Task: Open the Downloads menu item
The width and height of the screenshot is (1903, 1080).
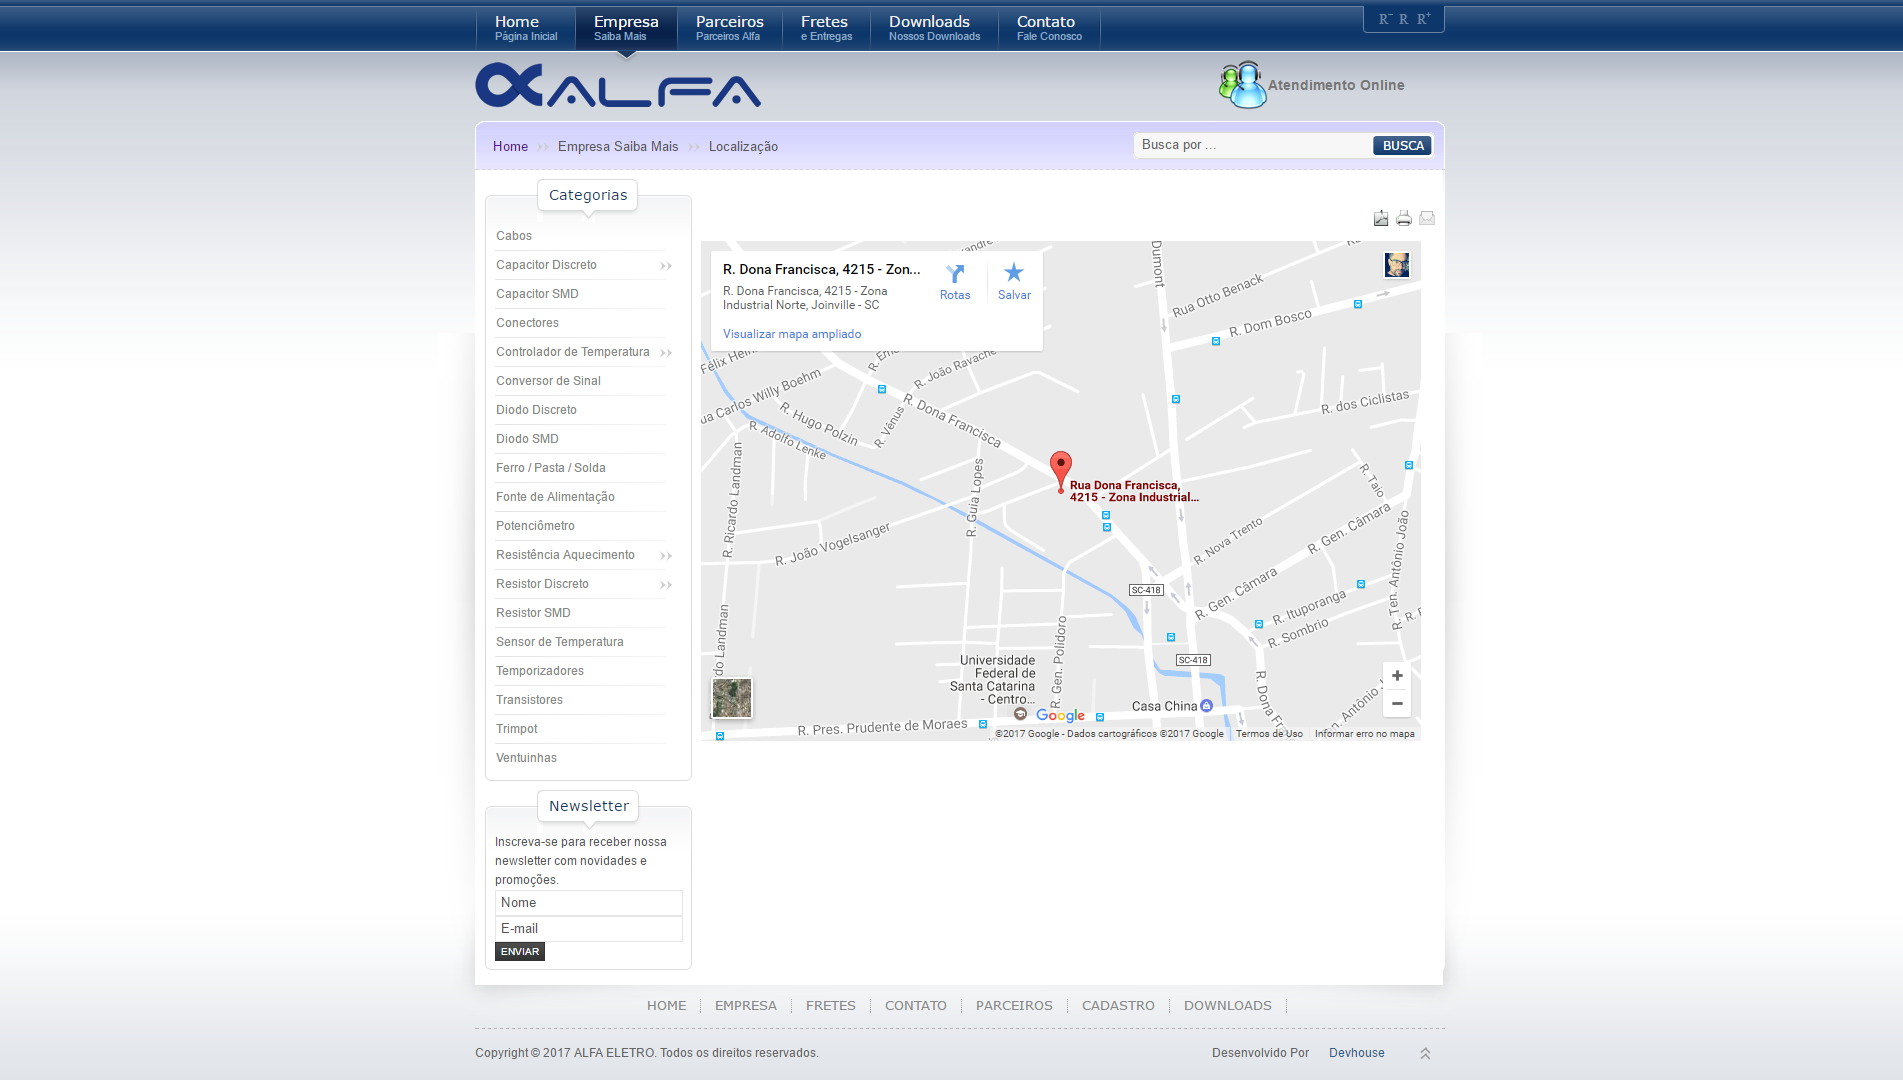Action: 934,28
